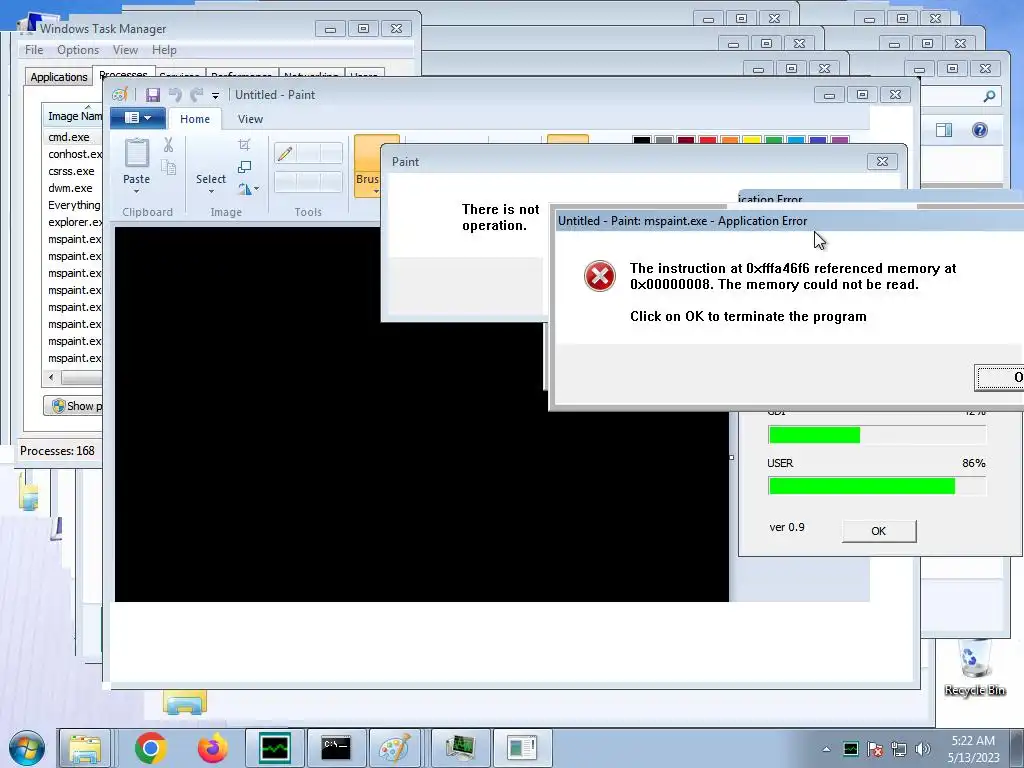
Task: Open File Explorer from the taskbar
Action: click(85, 748)
